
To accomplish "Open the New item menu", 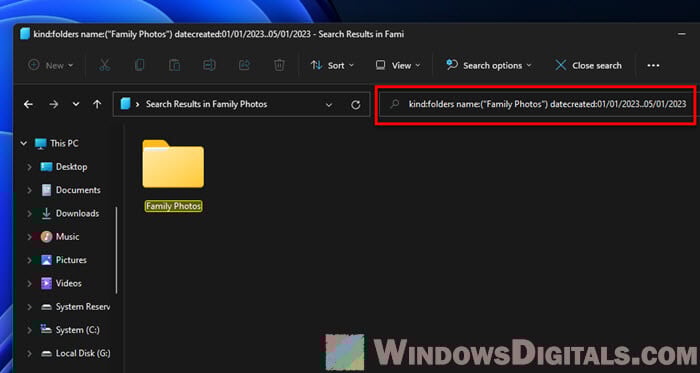I will click(x=51, y=66).
